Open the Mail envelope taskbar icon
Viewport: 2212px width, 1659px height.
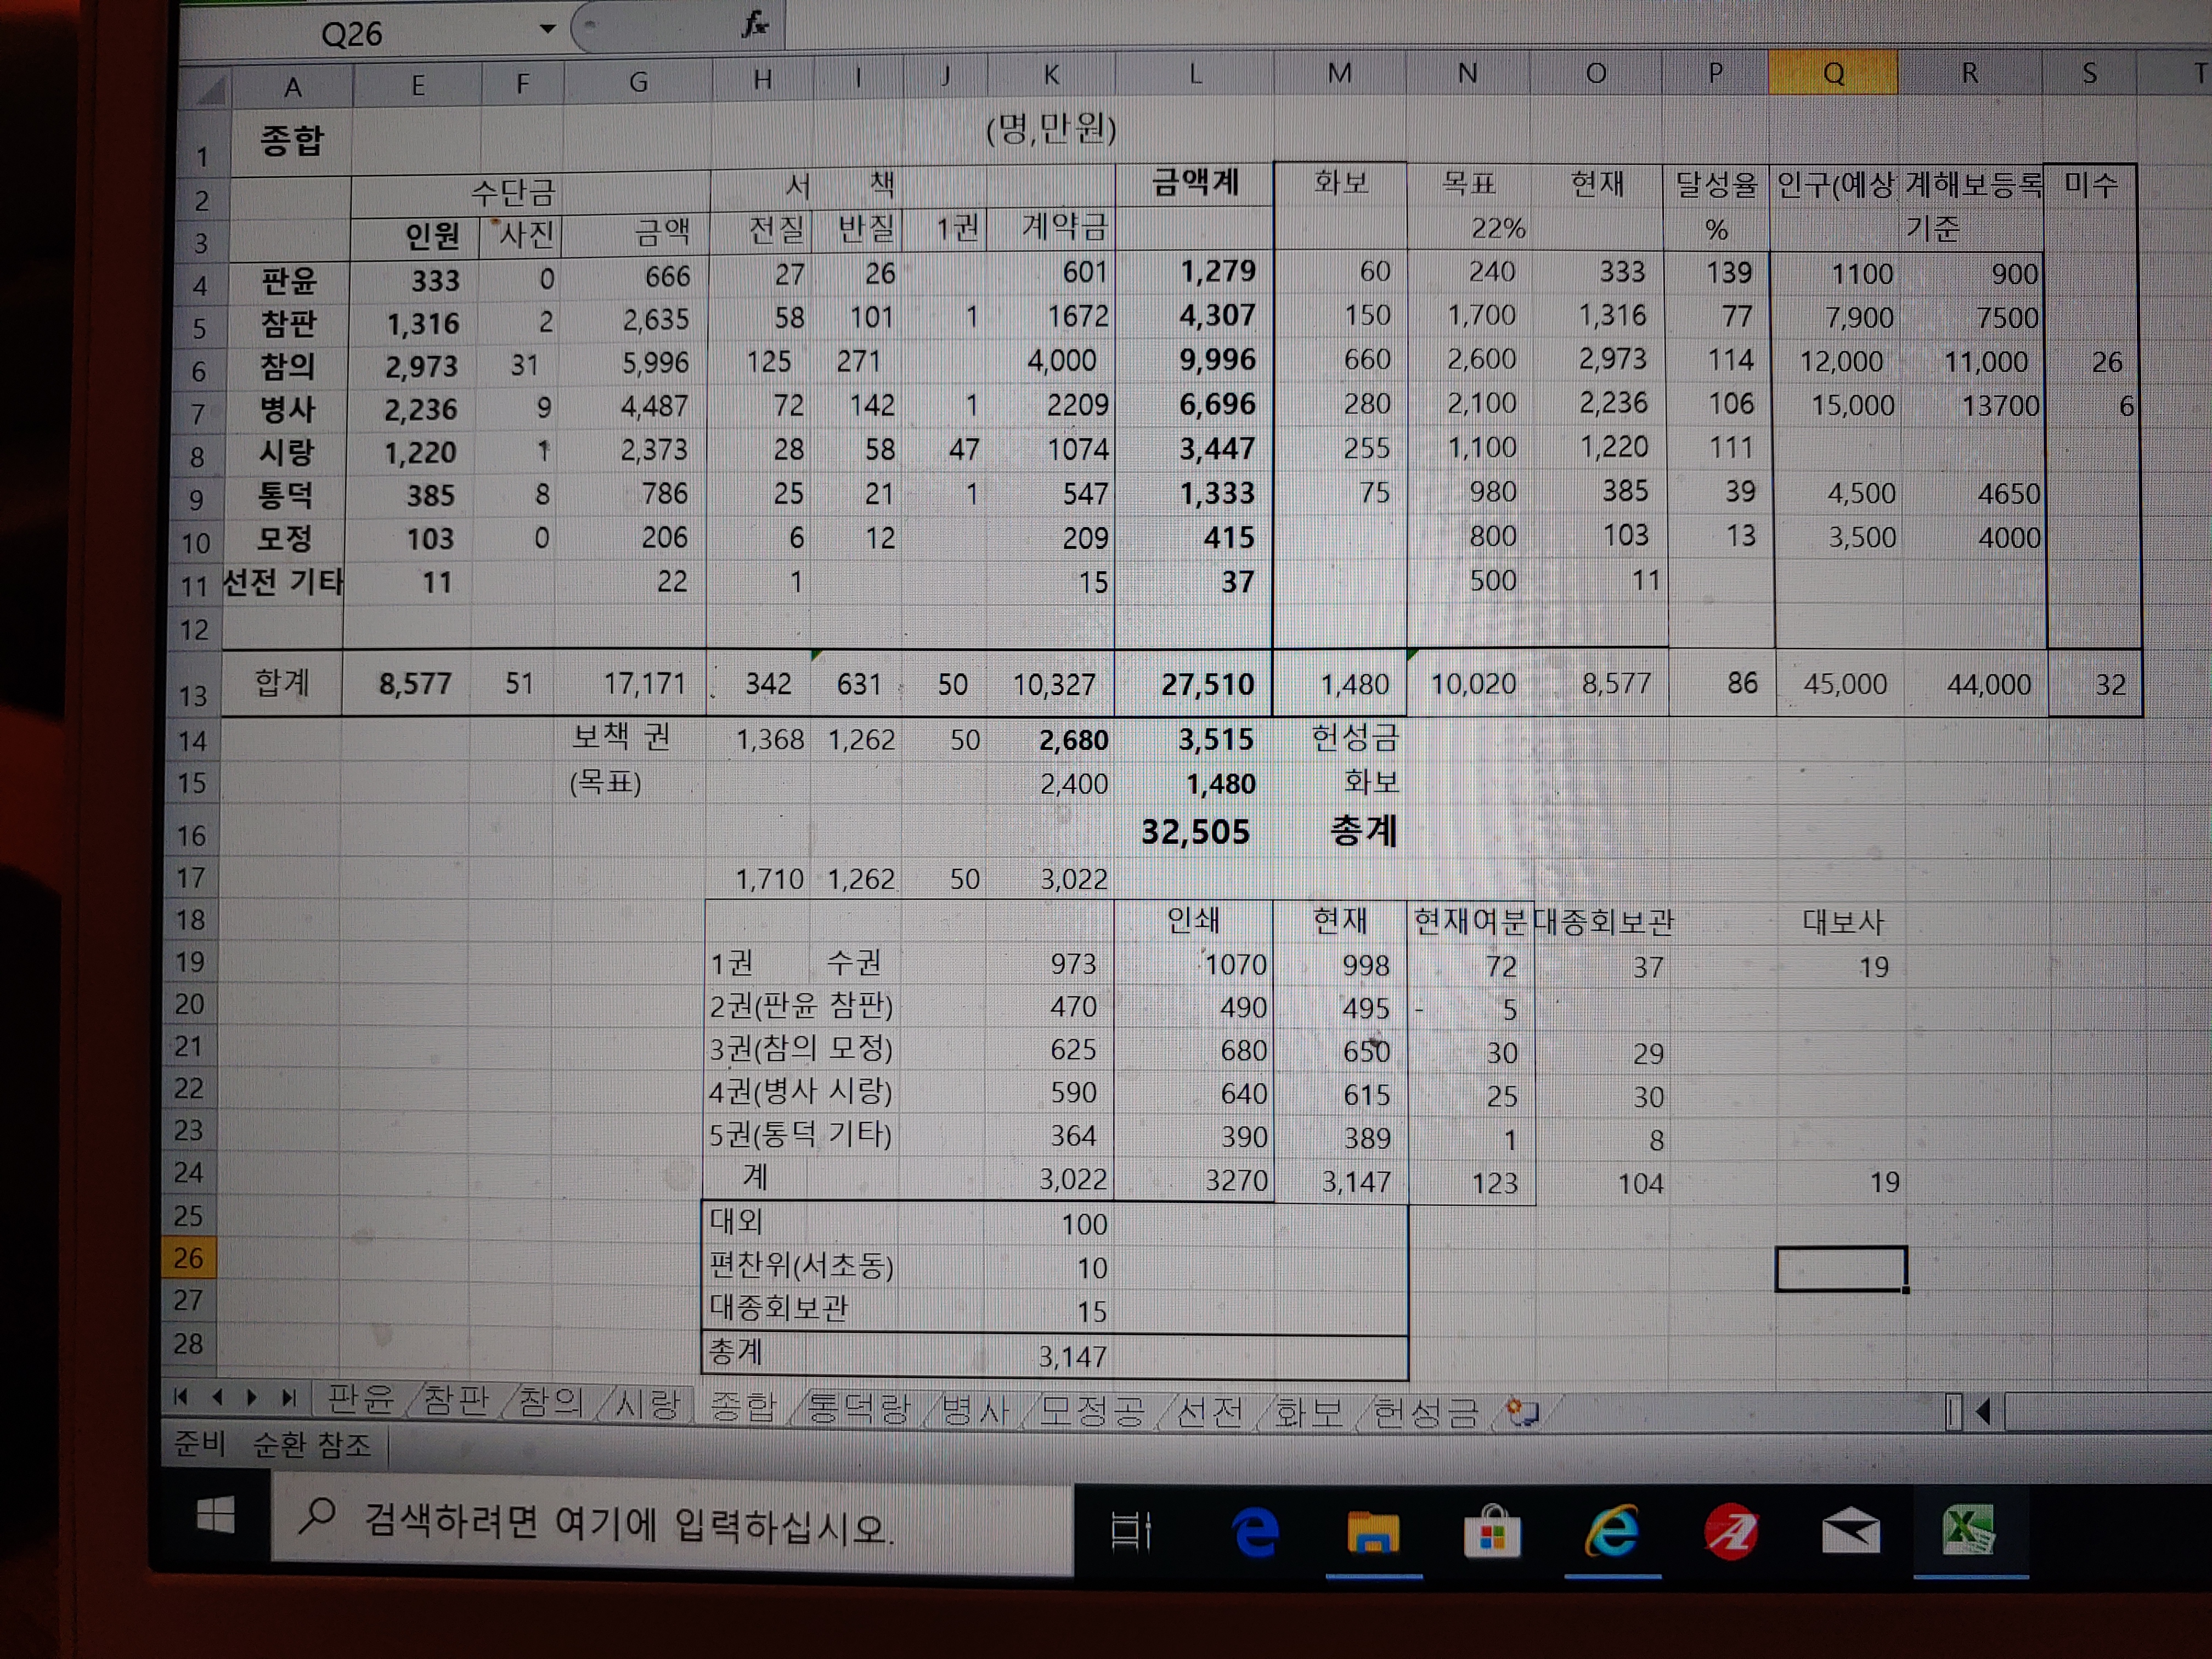click(1850, 1531)
